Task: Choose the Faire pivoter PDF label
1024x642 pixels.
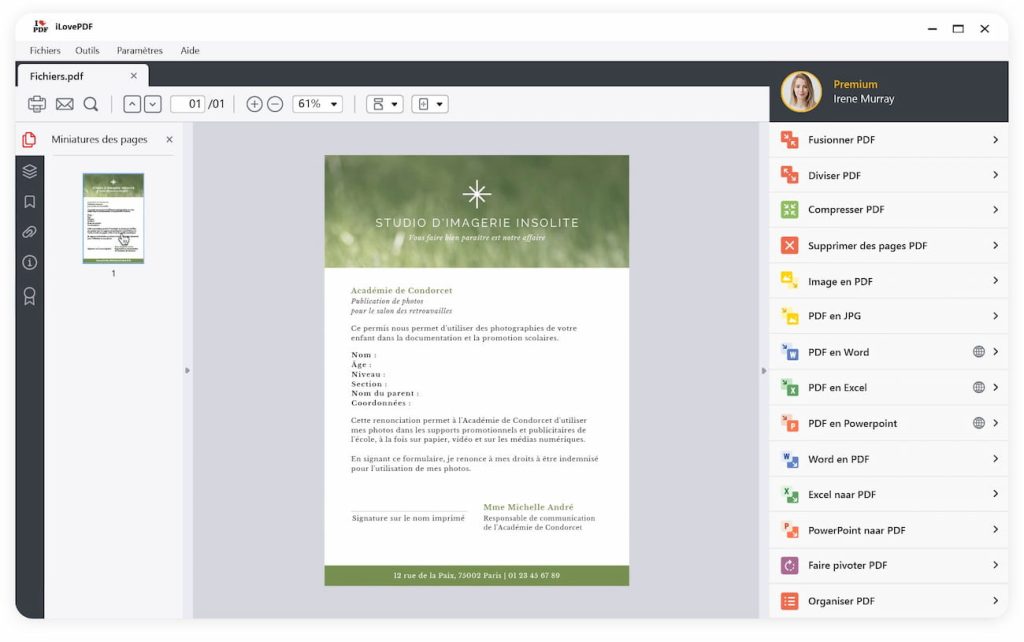Action: 847,566
